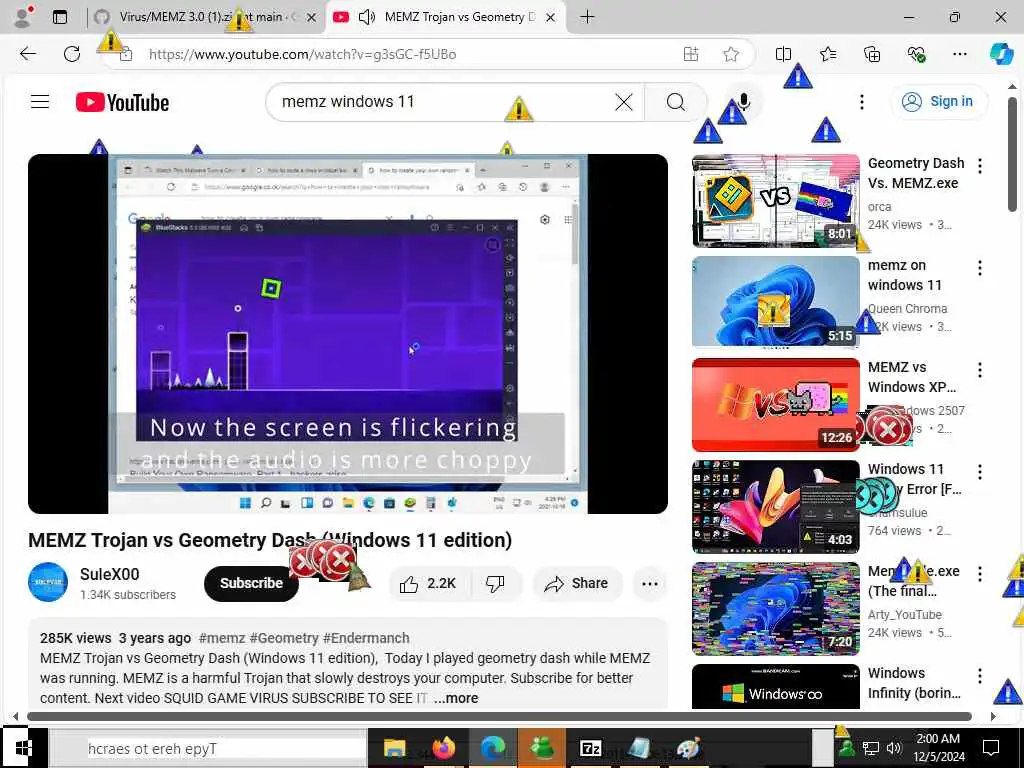Expand description with ...more
Screen dimensions: 1024x768
tap(456, 698)
